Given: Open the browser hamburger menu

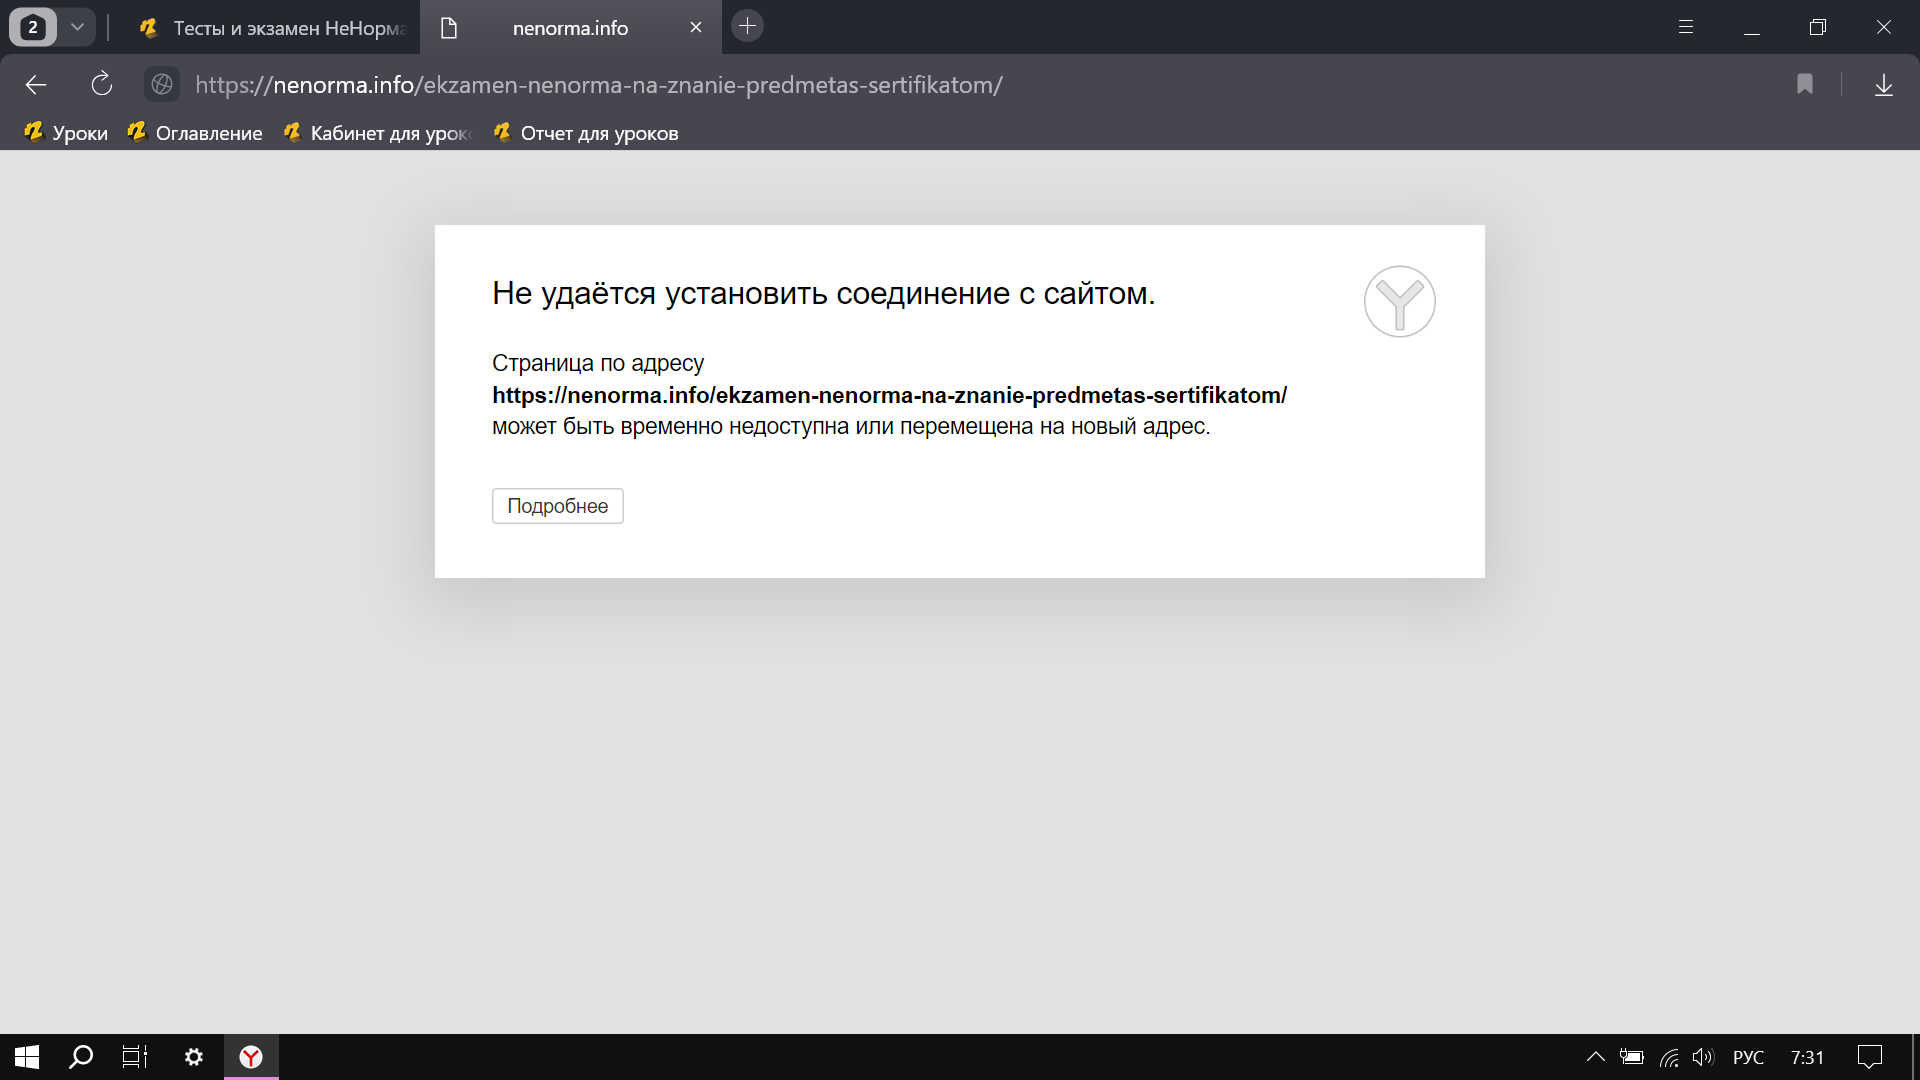Looking at the screenshot, I should pyautogui.click(x=1685, y=27).
